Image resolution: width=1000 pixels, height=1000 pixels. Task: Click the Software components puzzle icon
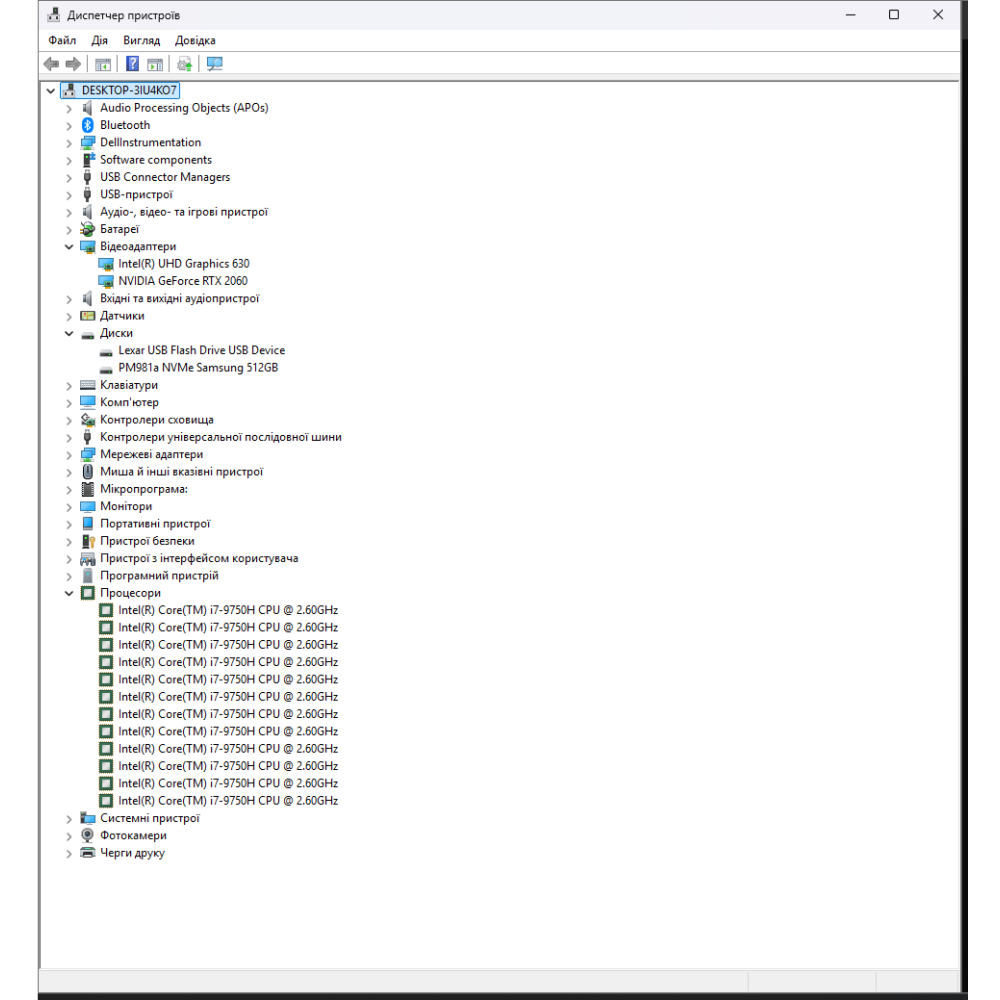[x=88, y=159]
